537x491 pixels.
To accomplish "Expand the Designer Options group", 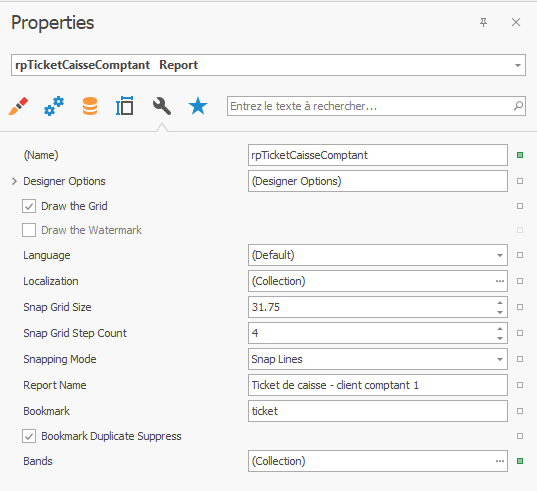I will click(x=14, y=181).
